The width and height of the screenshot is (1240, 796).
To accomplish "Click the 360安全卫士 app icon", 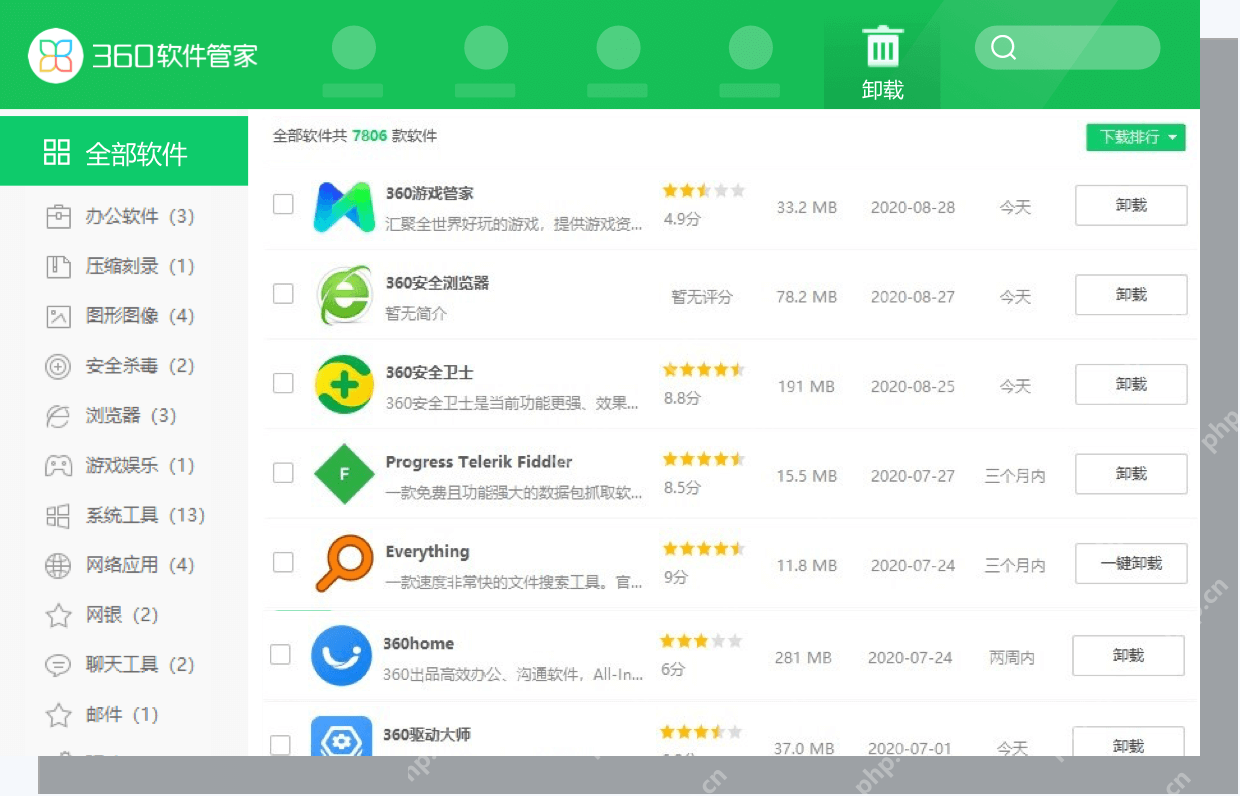I will (x=344, y=384).
